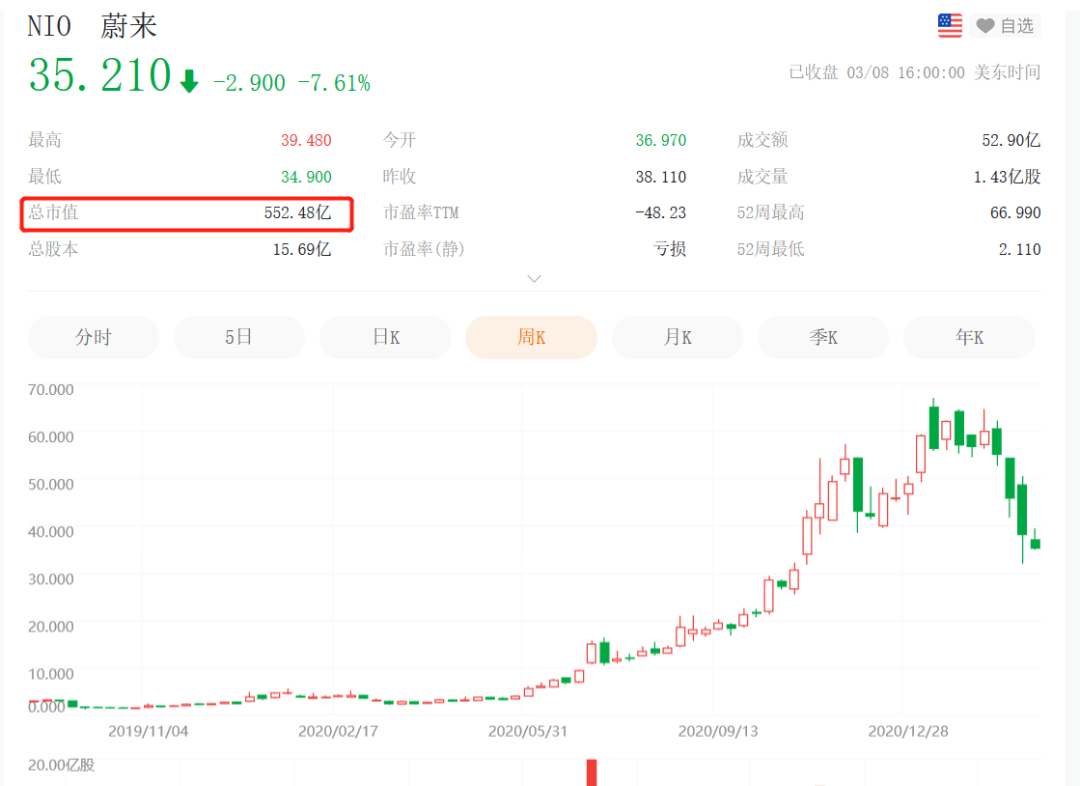Image resolution: width=1080 pixels, height=786 pixels.
Task: Click the red volume bar below chart
Action: click(591, 772)
